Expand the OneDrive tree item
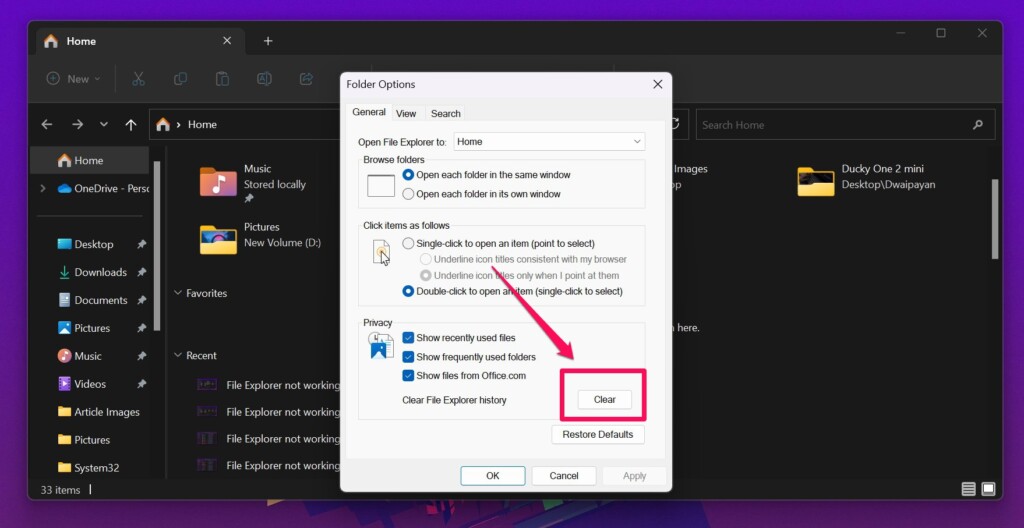 (x=42, y=188)
